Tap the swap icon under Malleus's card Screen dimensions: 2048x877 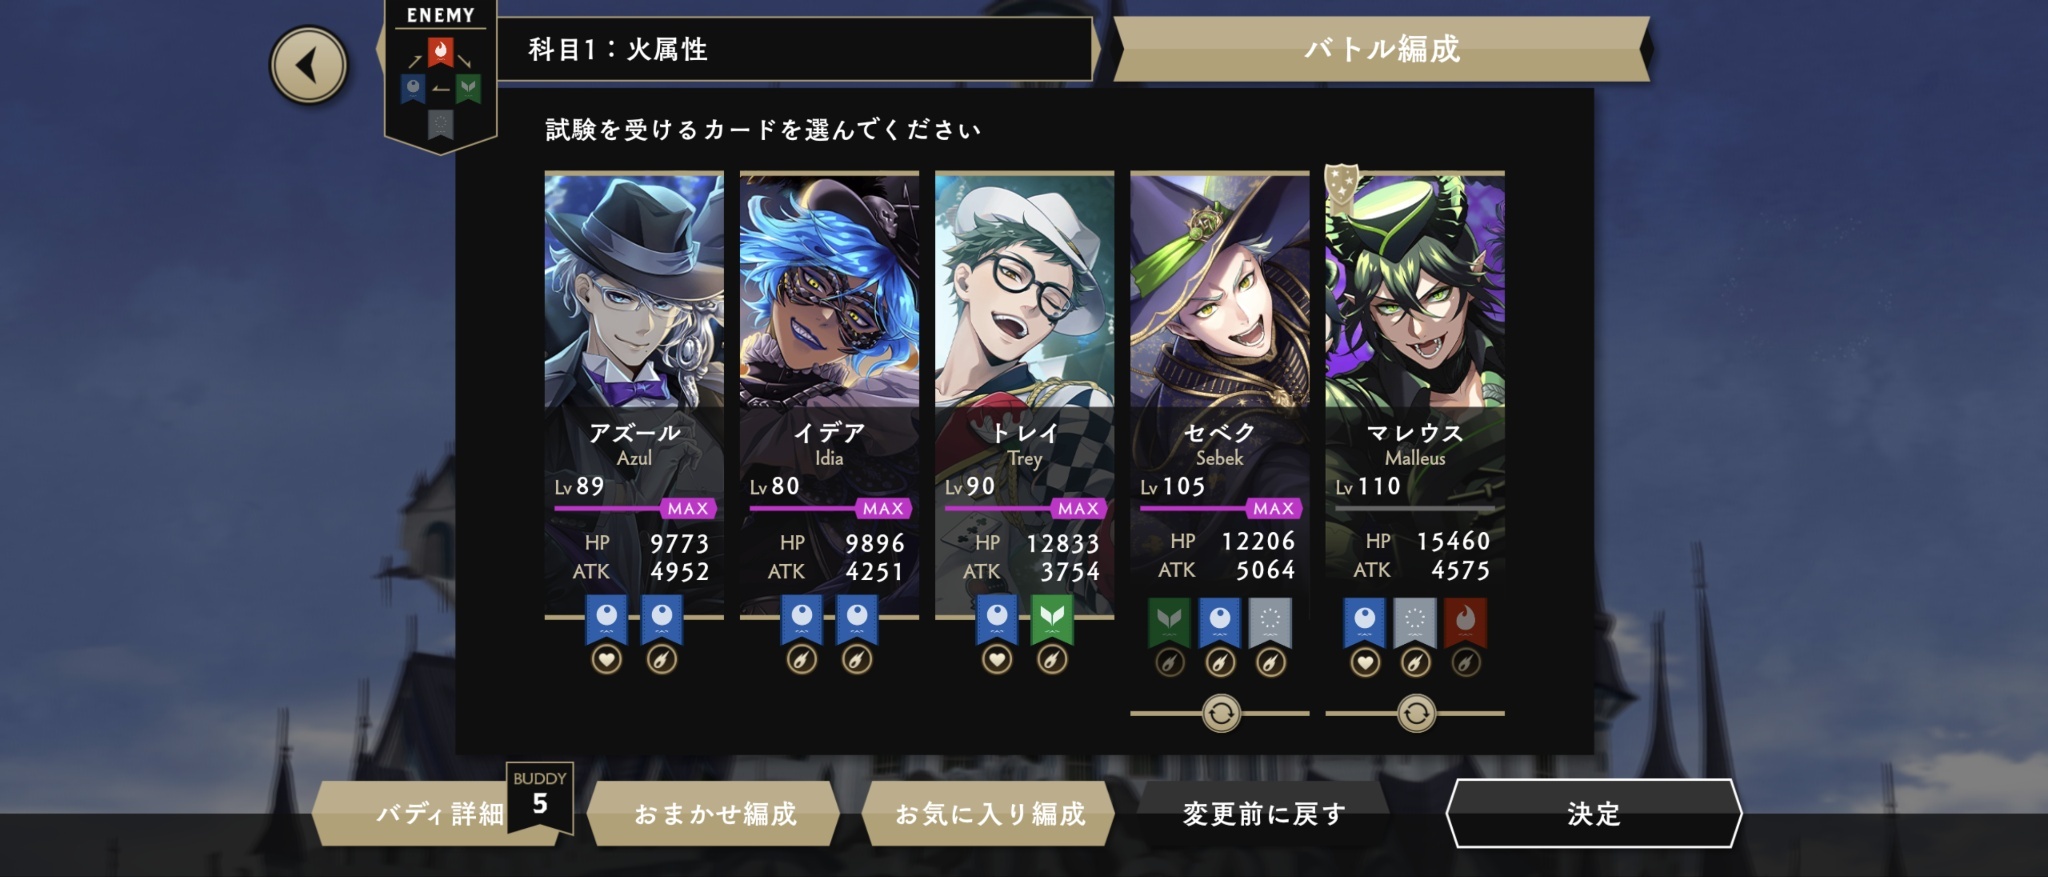(1415, 714)
